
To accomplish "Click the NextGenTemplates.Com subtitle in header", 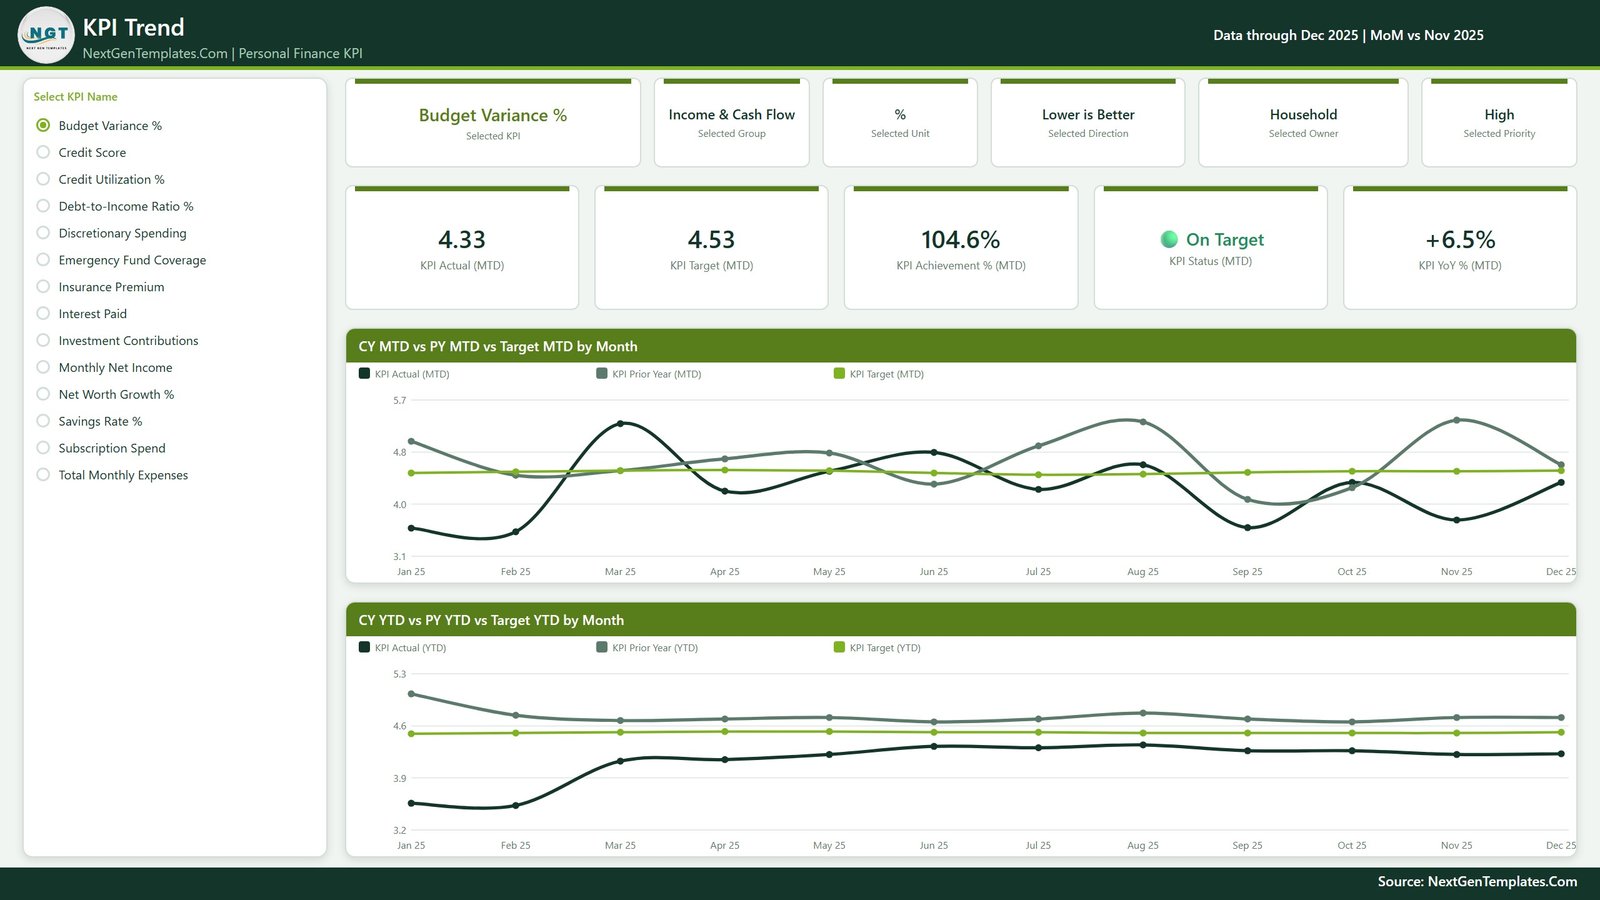I will click(222, 54).
